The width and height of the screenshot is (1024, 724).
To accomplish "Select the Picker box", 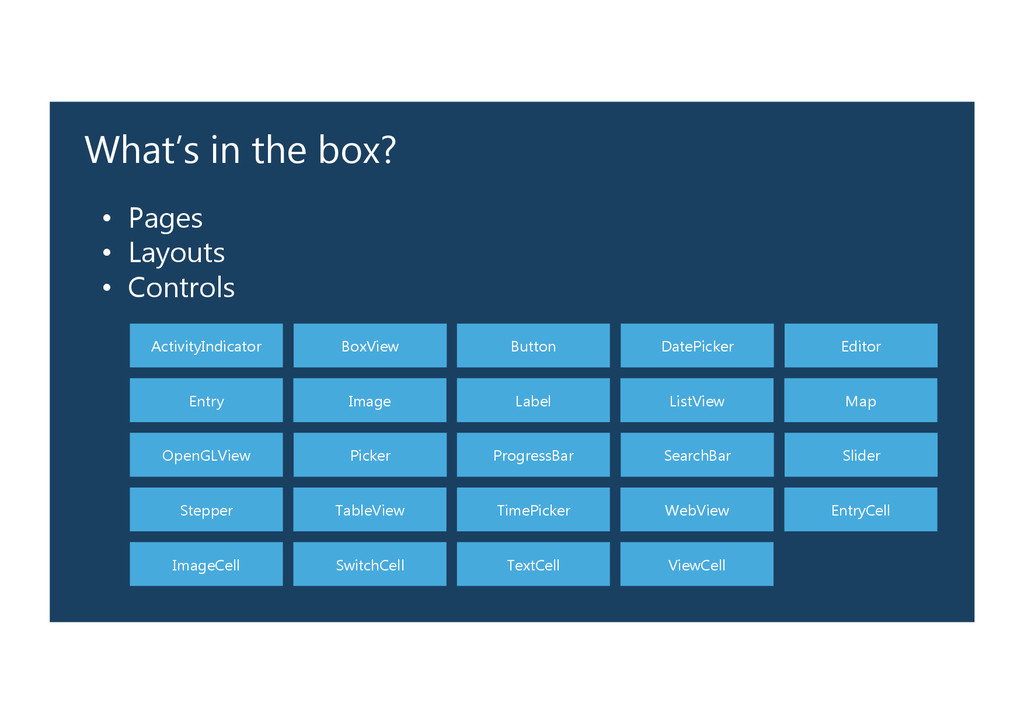I will tap(370, 454).
